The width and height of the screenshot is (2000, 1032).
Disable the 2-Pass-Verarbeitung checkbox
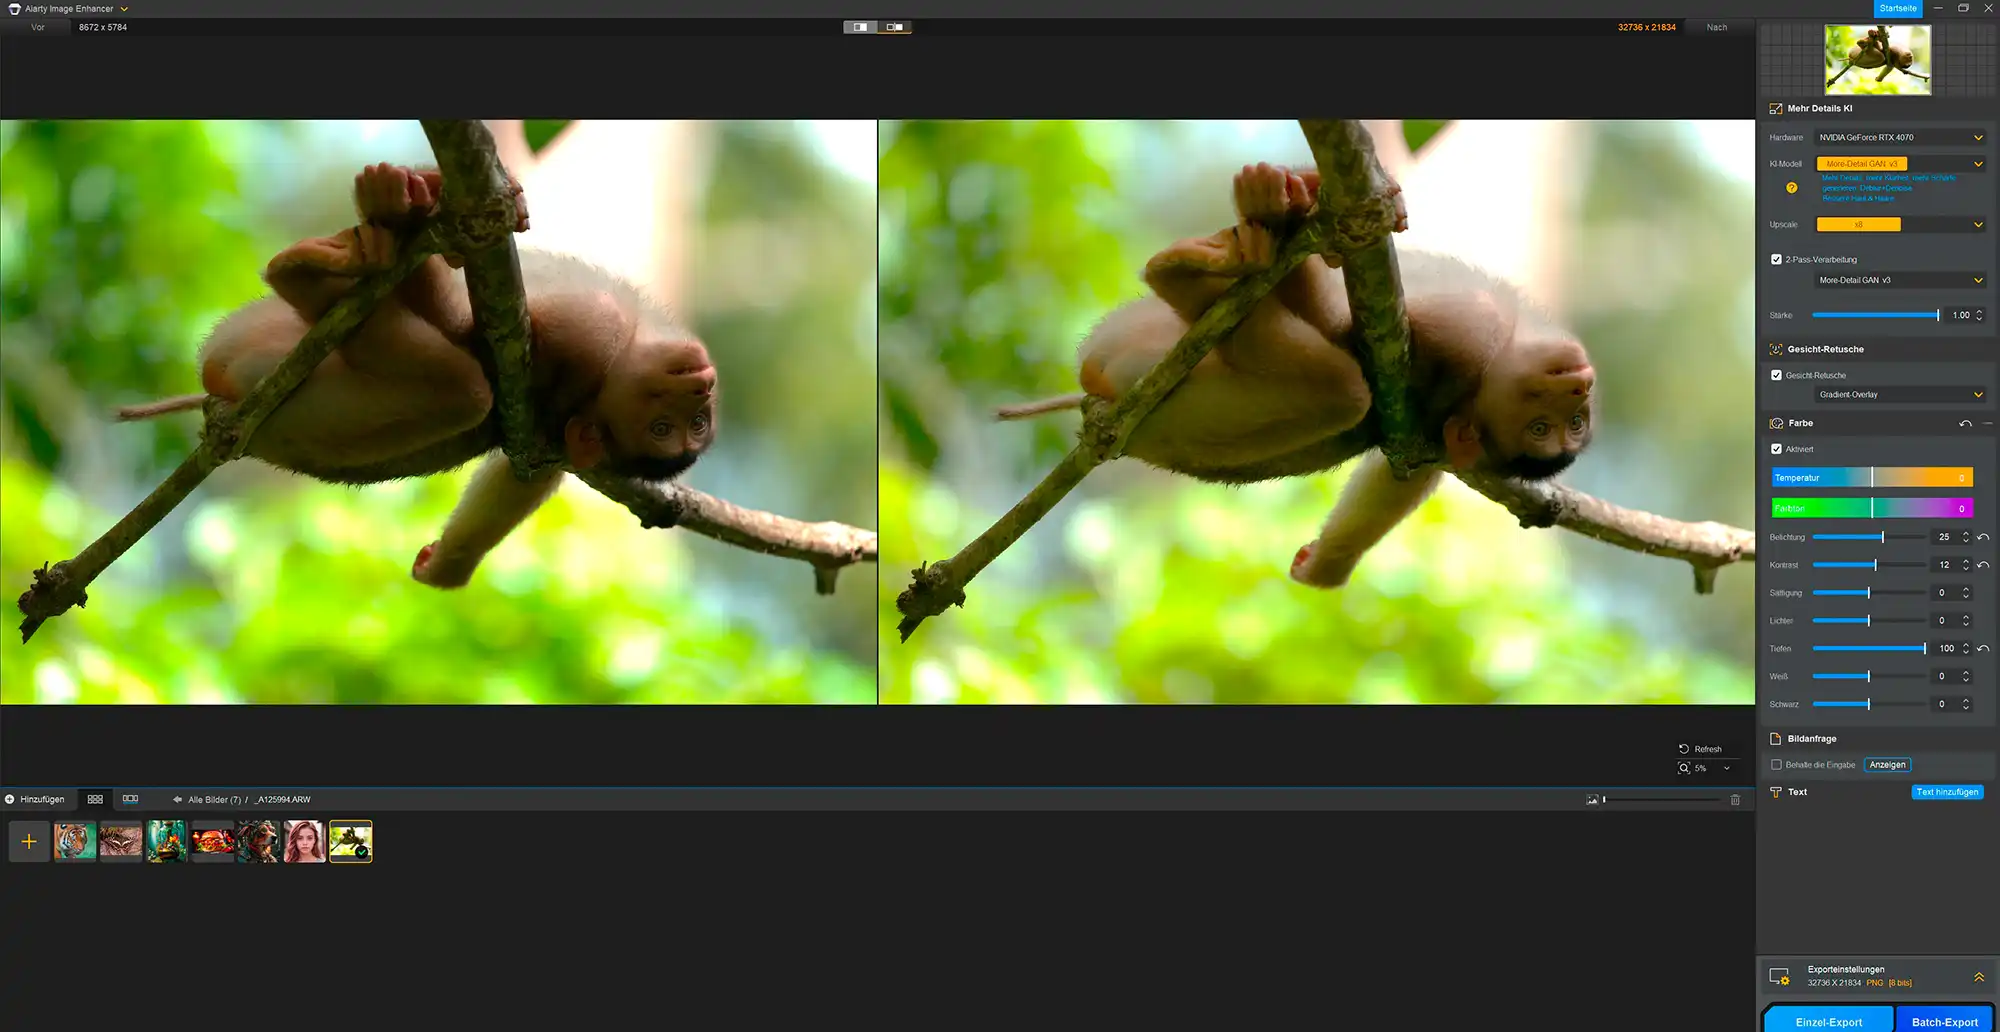coord(1776,260)
